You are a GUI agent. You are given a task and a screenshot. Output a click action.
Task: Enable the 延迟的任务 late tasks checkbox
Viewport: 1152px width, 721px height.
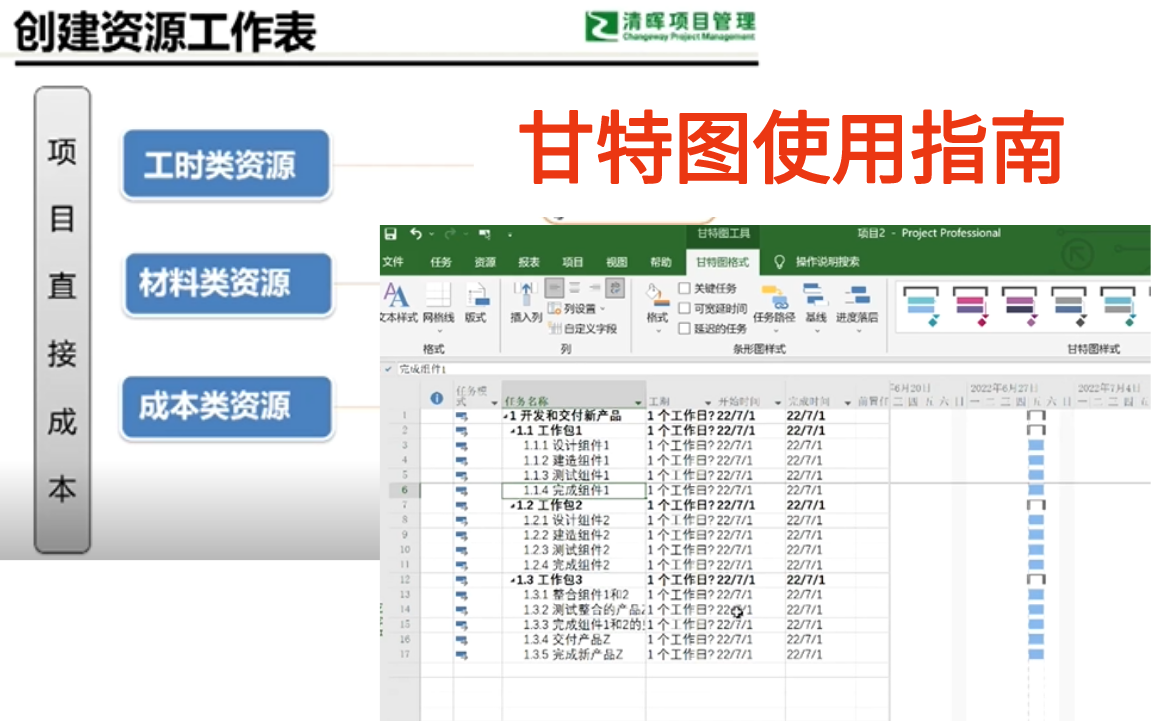tap(682, 328)
